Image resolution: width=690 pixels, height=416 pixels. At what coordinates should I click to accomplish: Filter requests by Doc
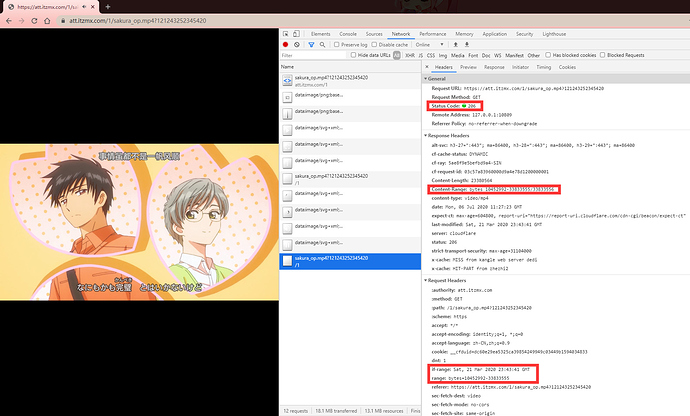486,55
